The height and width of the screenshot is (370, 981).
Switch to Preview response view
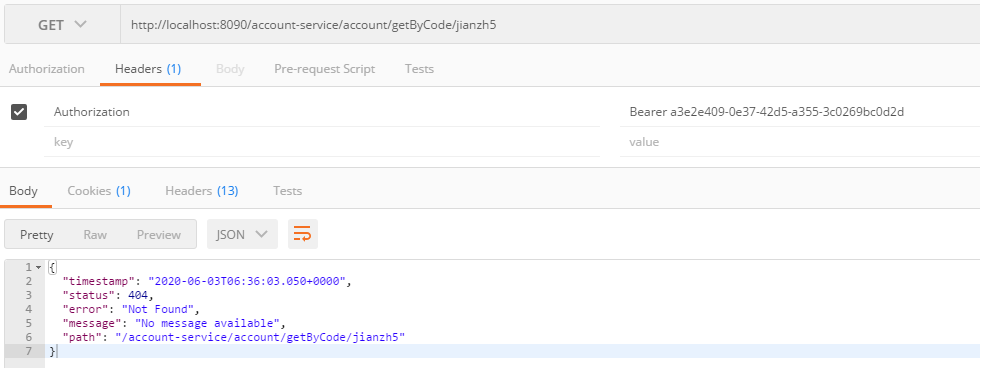pyautogui.click(x=159, y=235)
